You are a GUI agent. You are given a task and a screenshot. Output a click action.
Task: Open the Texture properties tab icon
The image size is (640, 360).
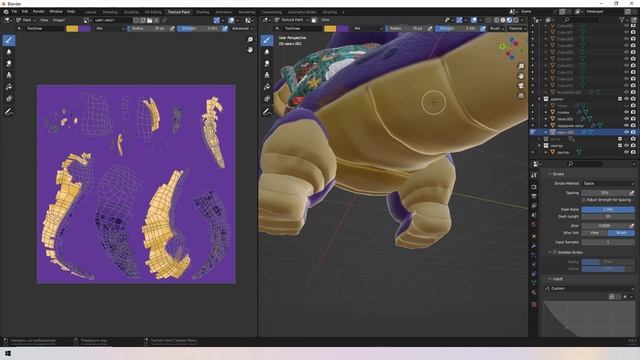pyautogui.click(x=534, y=304)
